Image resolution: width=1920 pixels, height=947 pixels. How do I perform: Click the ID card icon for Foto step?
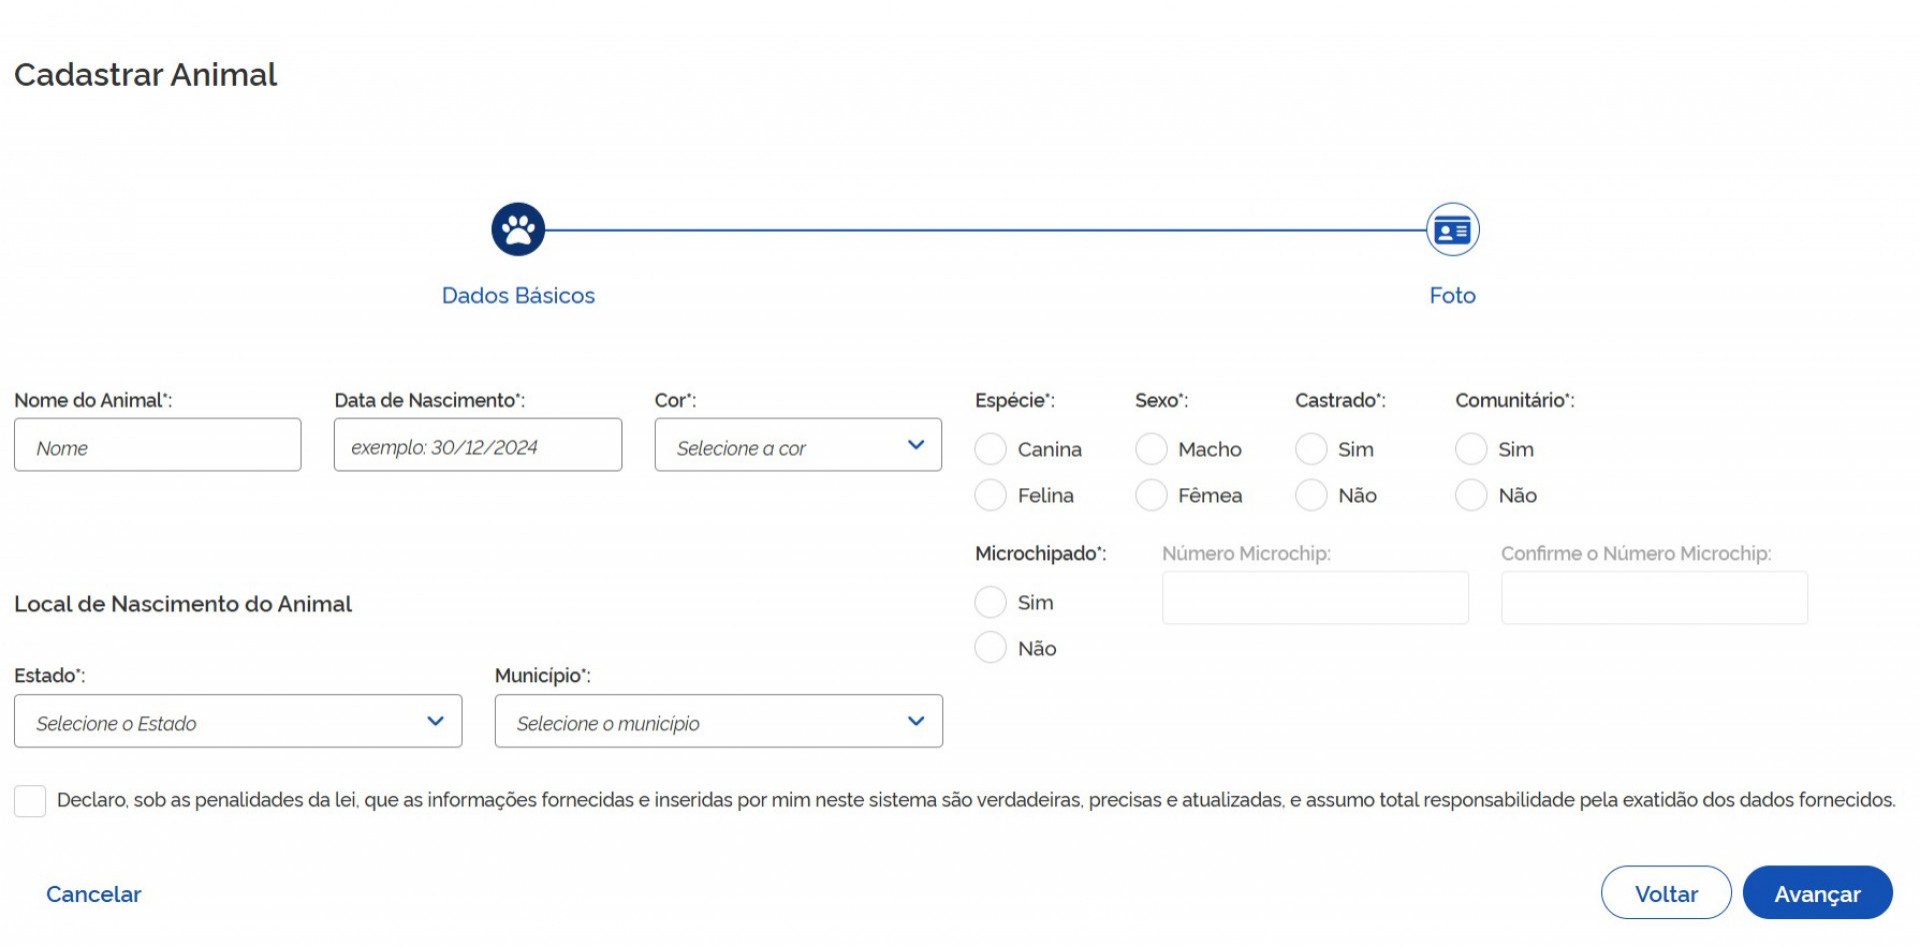(x=1452, y=230)
